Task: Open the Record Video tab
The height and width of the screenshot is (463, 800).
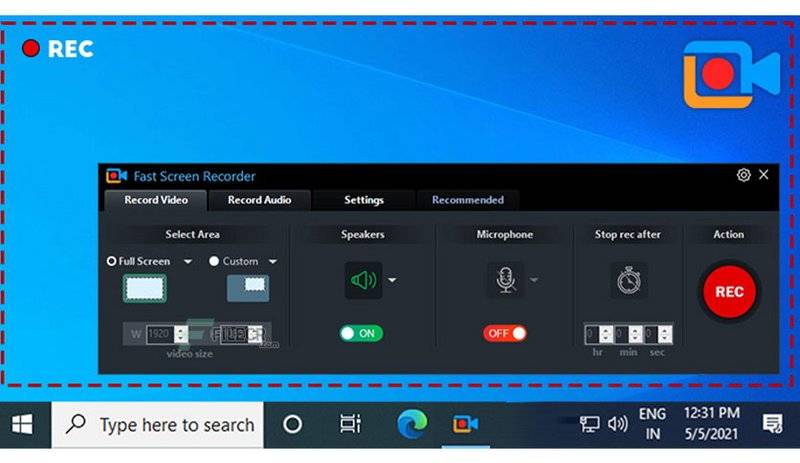Action: [156, 200]
